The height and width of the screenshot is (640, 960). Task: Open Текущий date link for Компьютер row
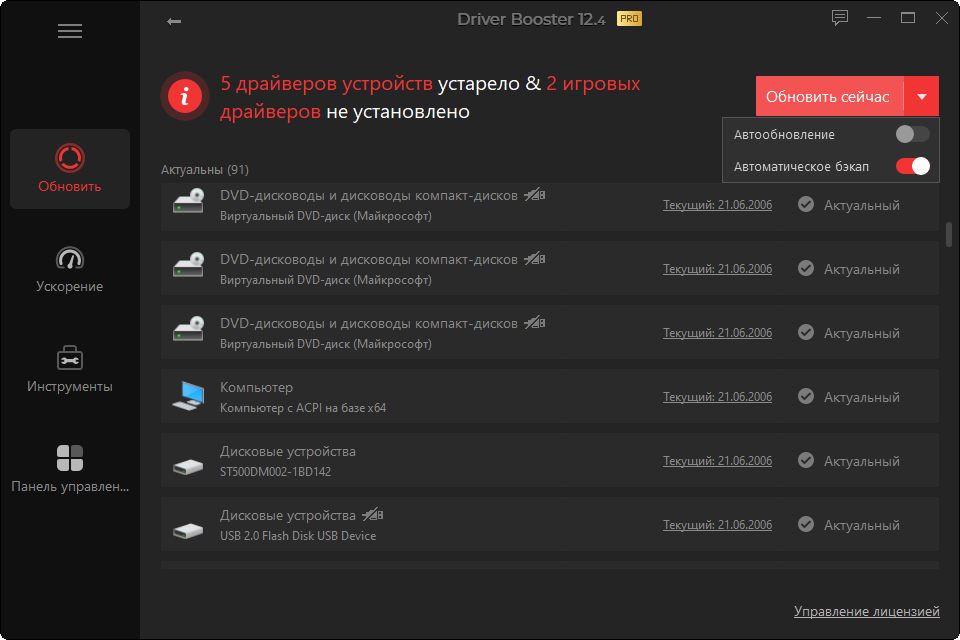717,397
